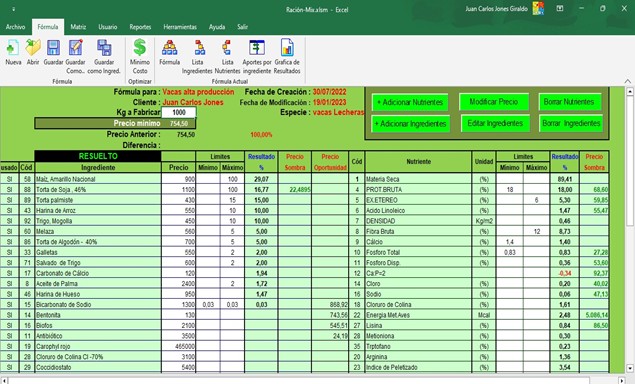Click the Kg a Fabricar input field
This screenshot has width=635, height=384.
point(179,113)
